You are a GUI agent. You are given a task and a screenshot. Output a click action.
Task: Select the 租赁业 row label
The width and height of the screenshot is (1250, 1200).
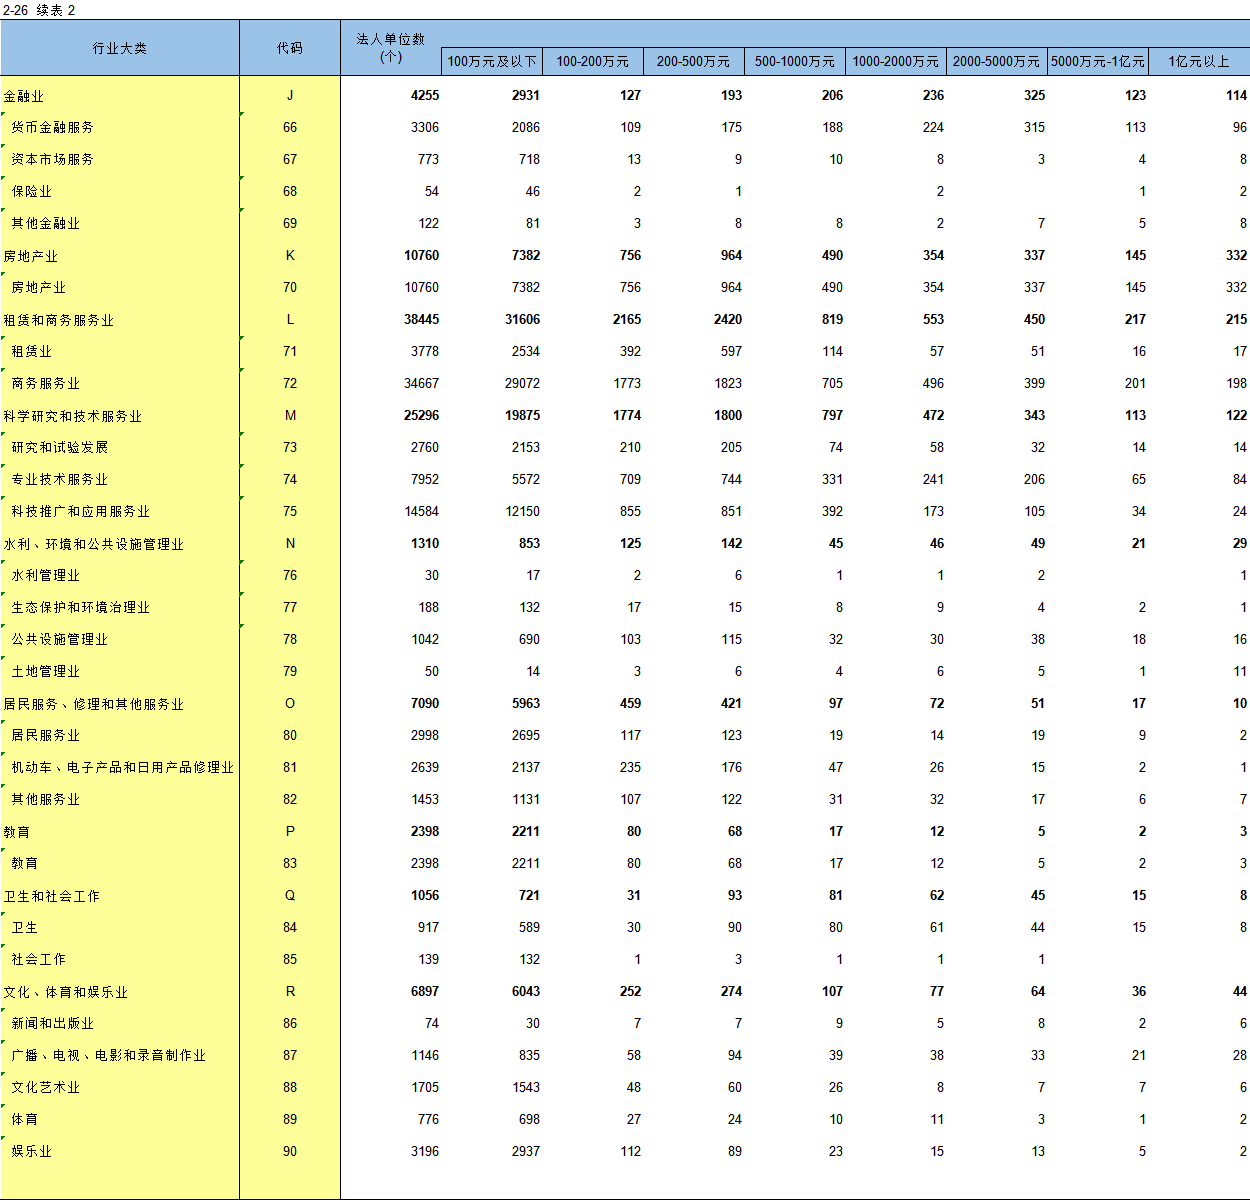click(x=32, y=352)
